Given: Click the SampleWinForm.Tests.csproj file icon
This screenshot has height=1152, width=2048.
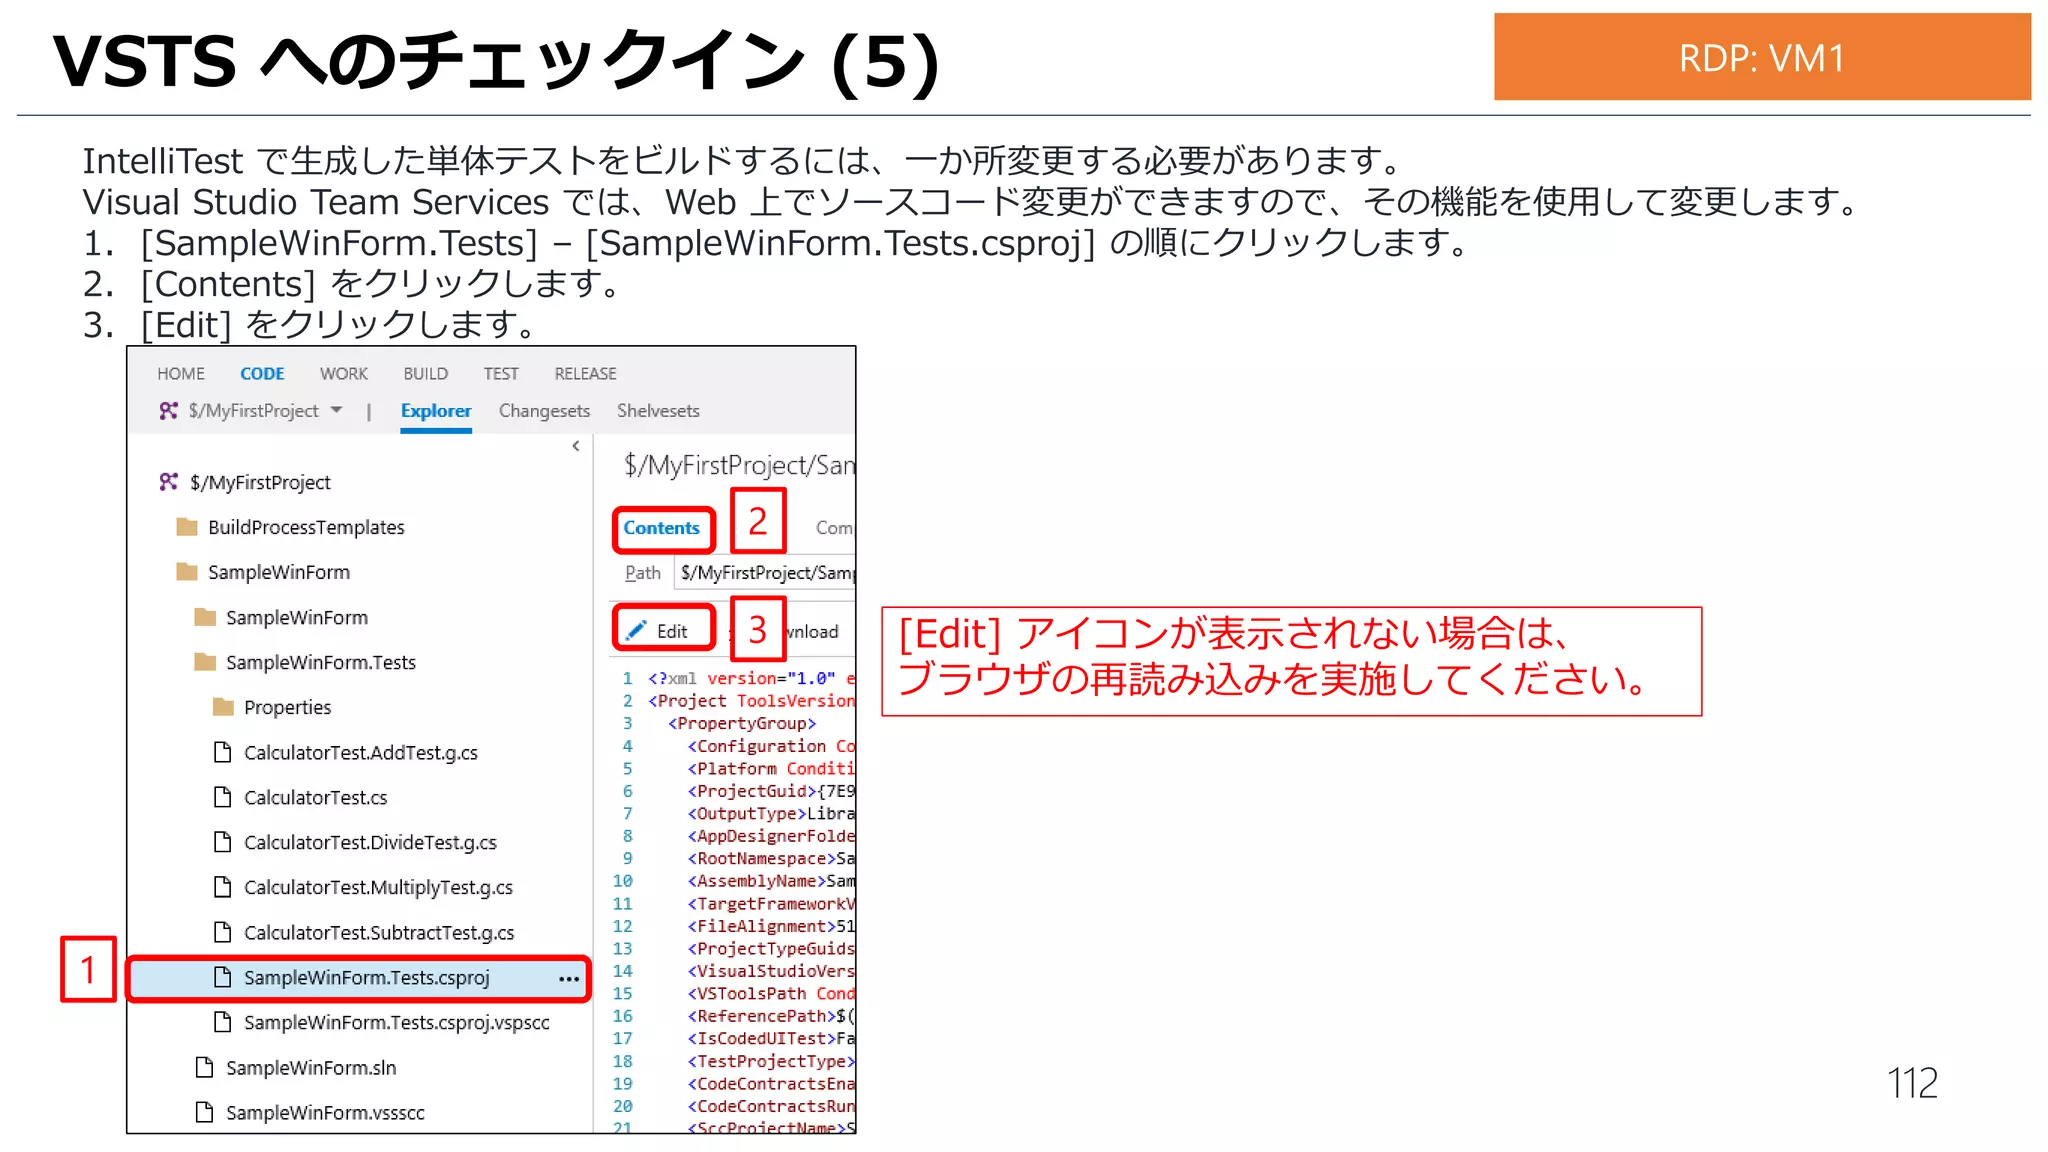Looking at the screenshot, I should click(223, 977).
